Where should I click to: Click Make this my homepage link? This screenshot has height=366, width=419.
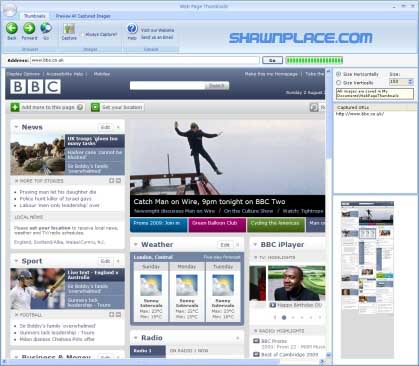[x=271, y=74]
